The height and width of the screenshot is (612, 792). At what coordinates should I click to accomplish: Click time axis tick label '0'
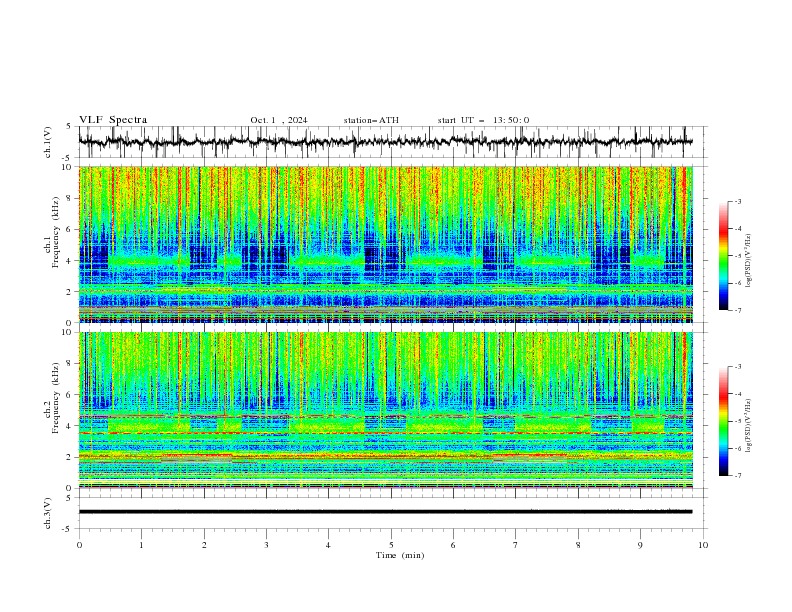(79, 545)
